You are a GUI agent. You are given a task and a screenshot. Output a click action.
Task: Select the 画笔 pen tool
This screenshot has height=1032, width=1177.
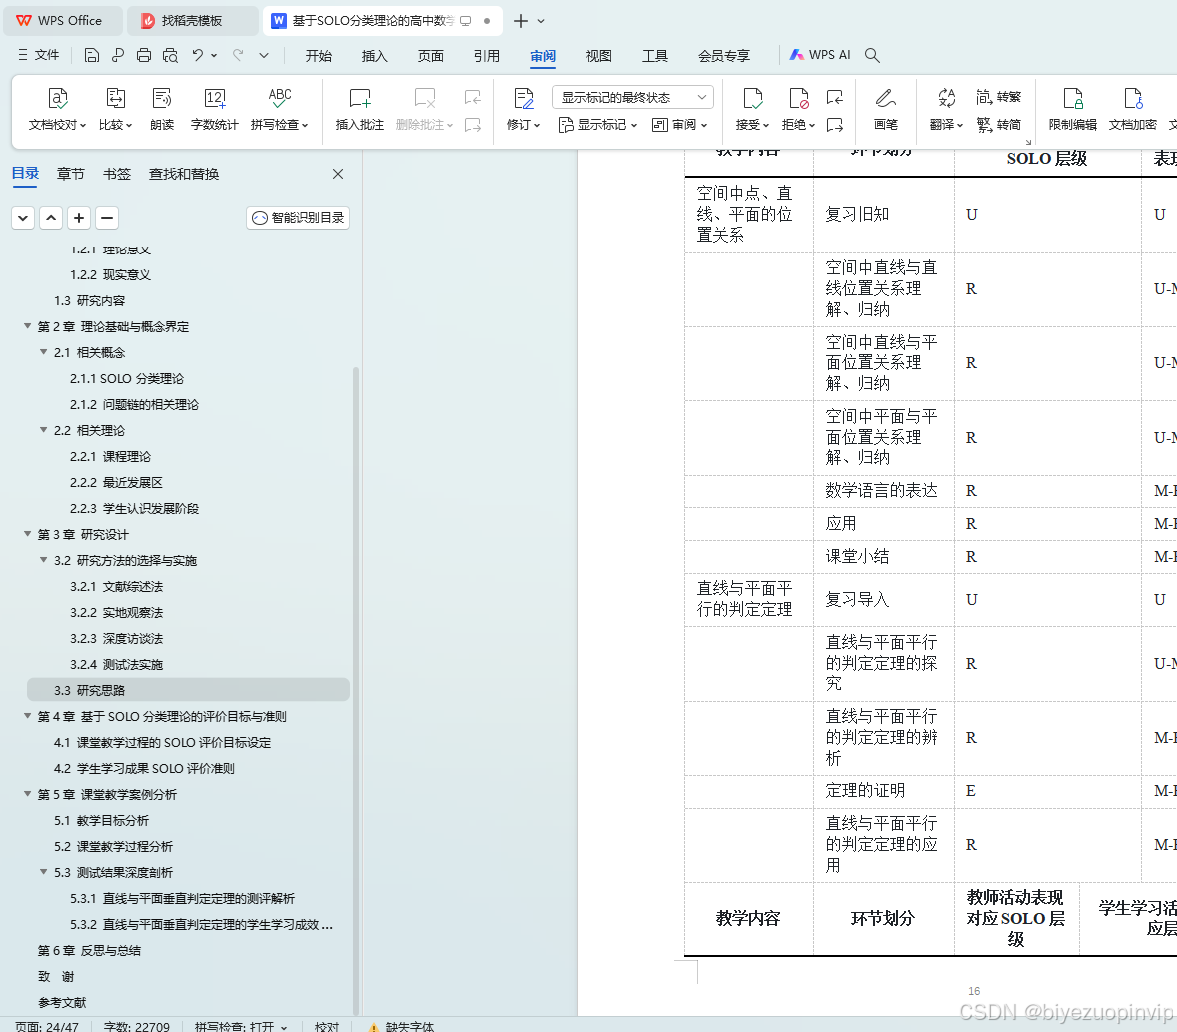coord(886,110)
